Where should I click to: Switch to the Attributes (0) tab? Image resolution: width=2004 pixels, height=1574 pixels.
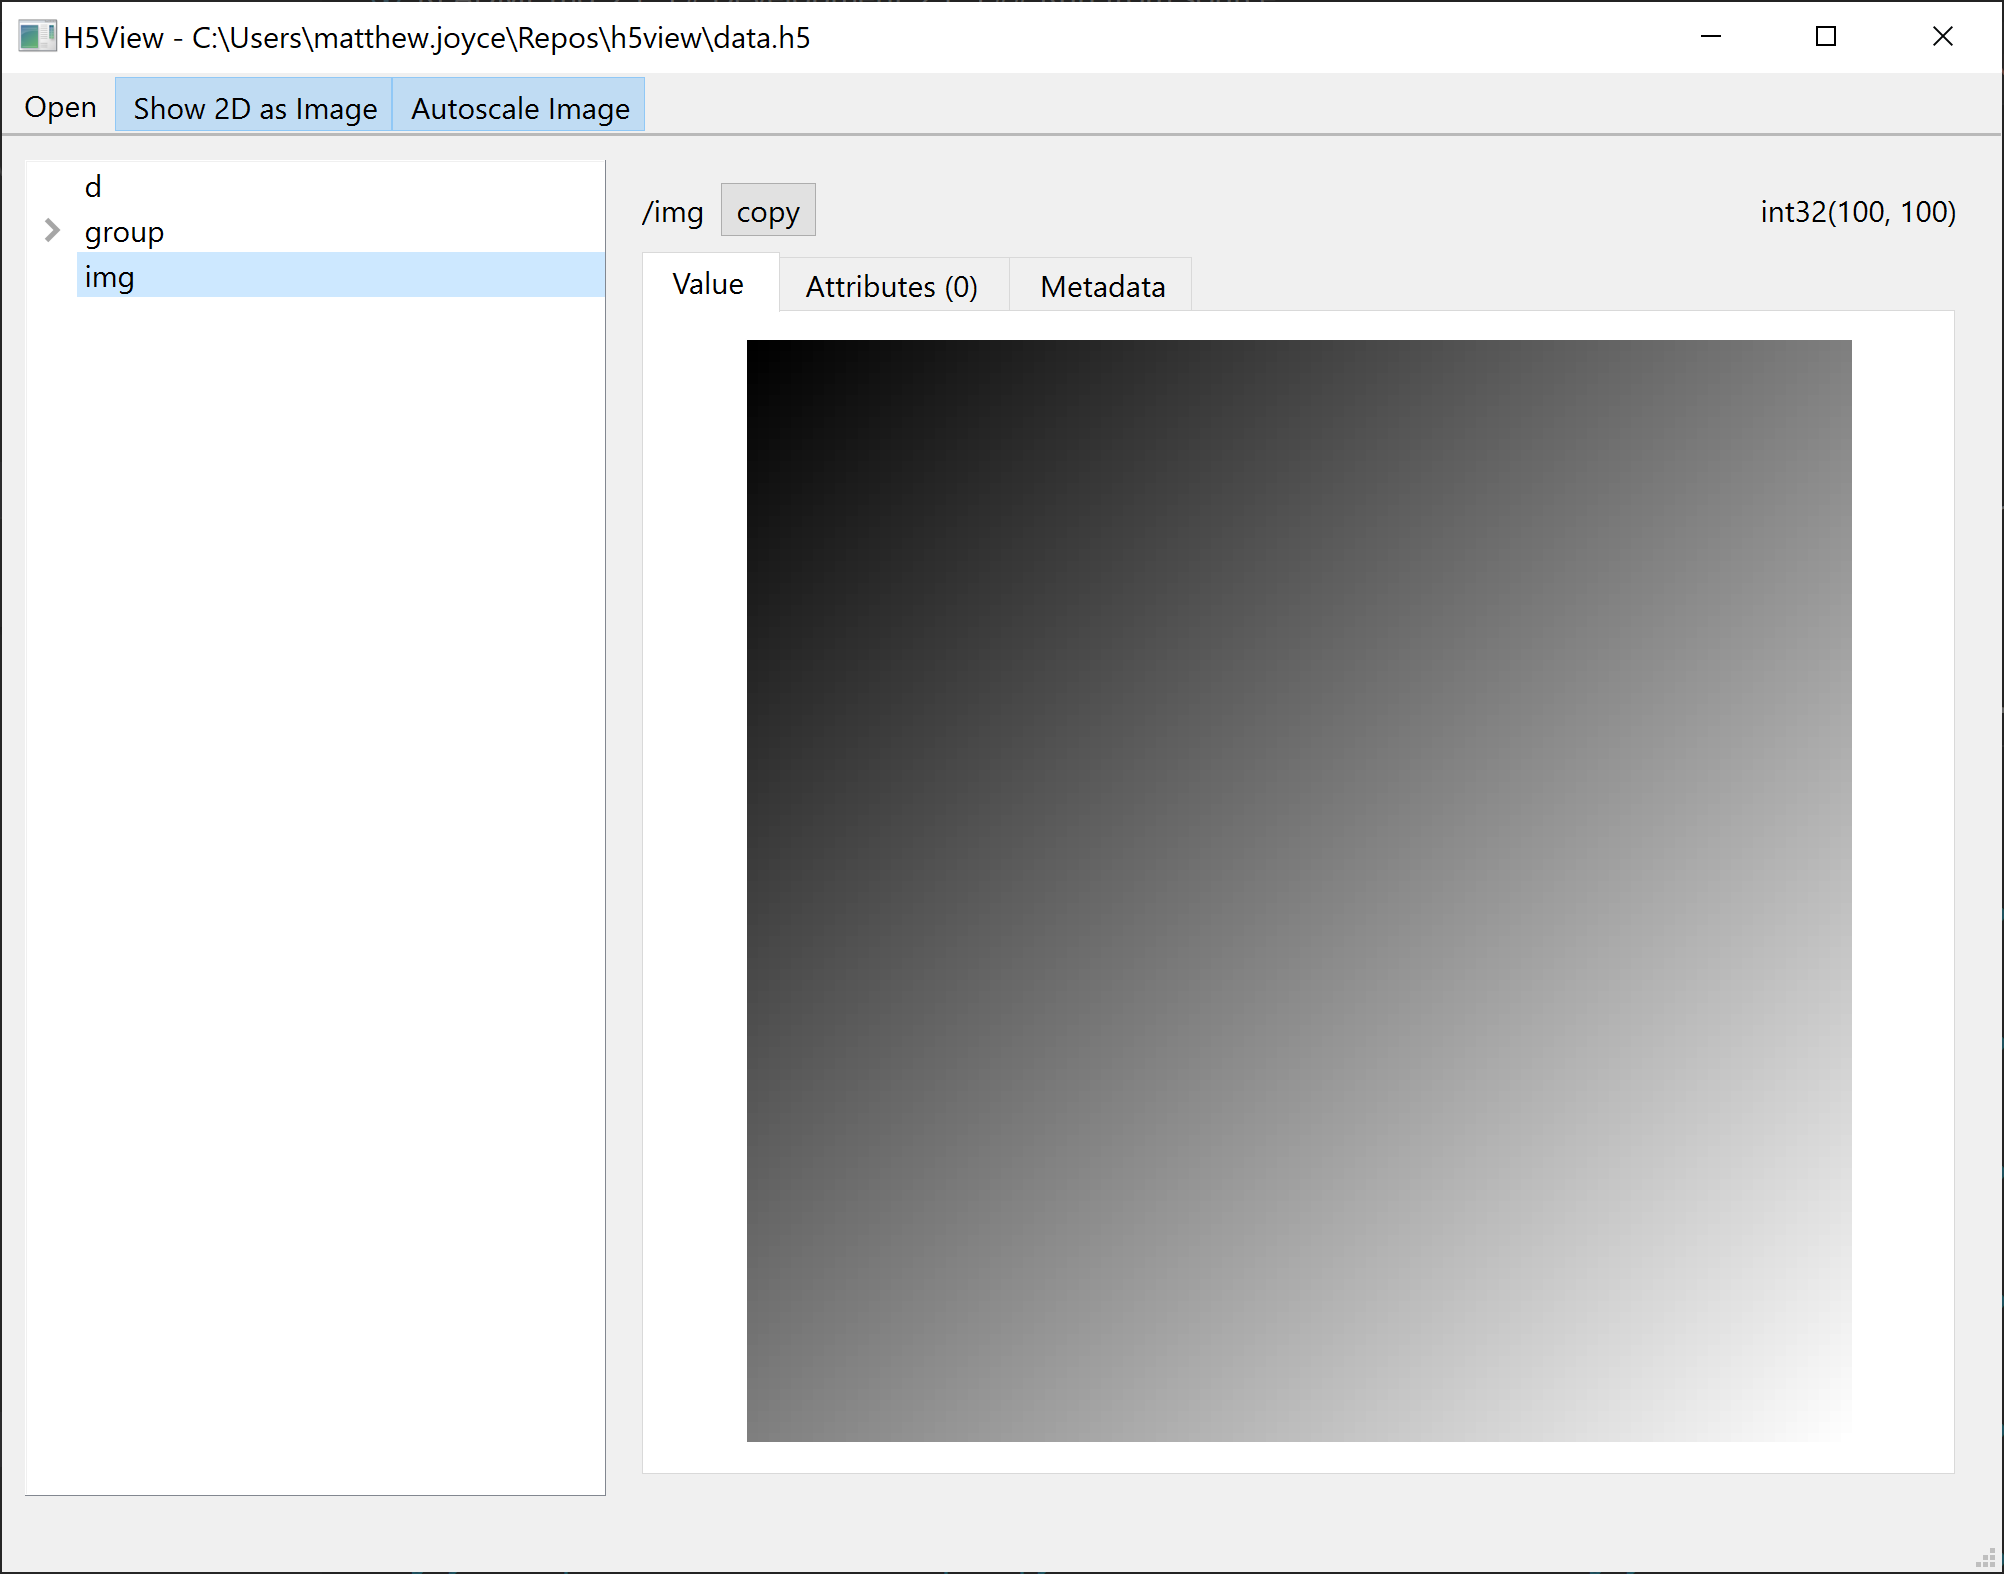click(892, 286)
